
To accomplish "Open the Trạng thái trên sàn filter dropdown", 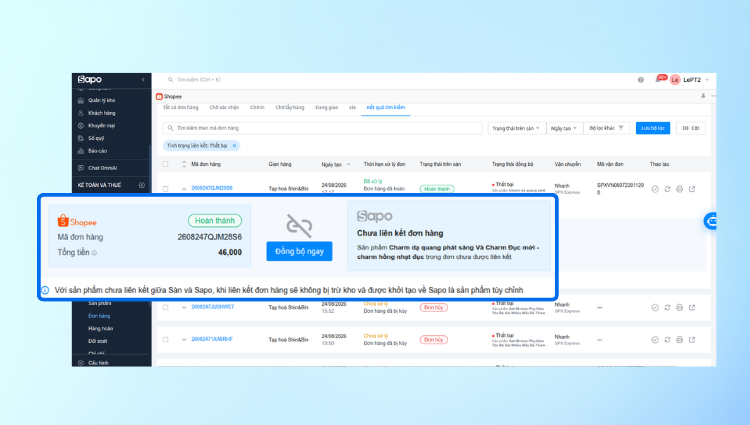I will click(x=517, y=128).
